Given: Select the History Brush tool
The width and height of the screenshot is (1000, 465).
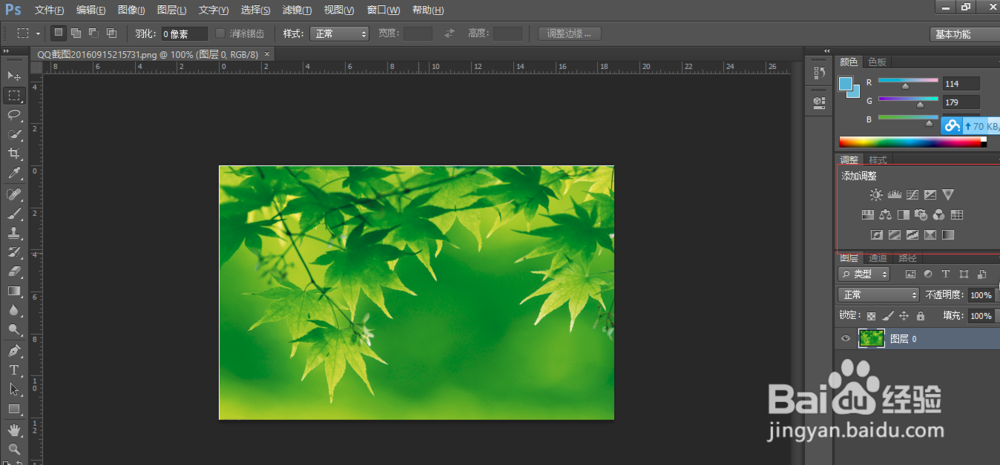Looking at the screenshot, I should point(14,253).
